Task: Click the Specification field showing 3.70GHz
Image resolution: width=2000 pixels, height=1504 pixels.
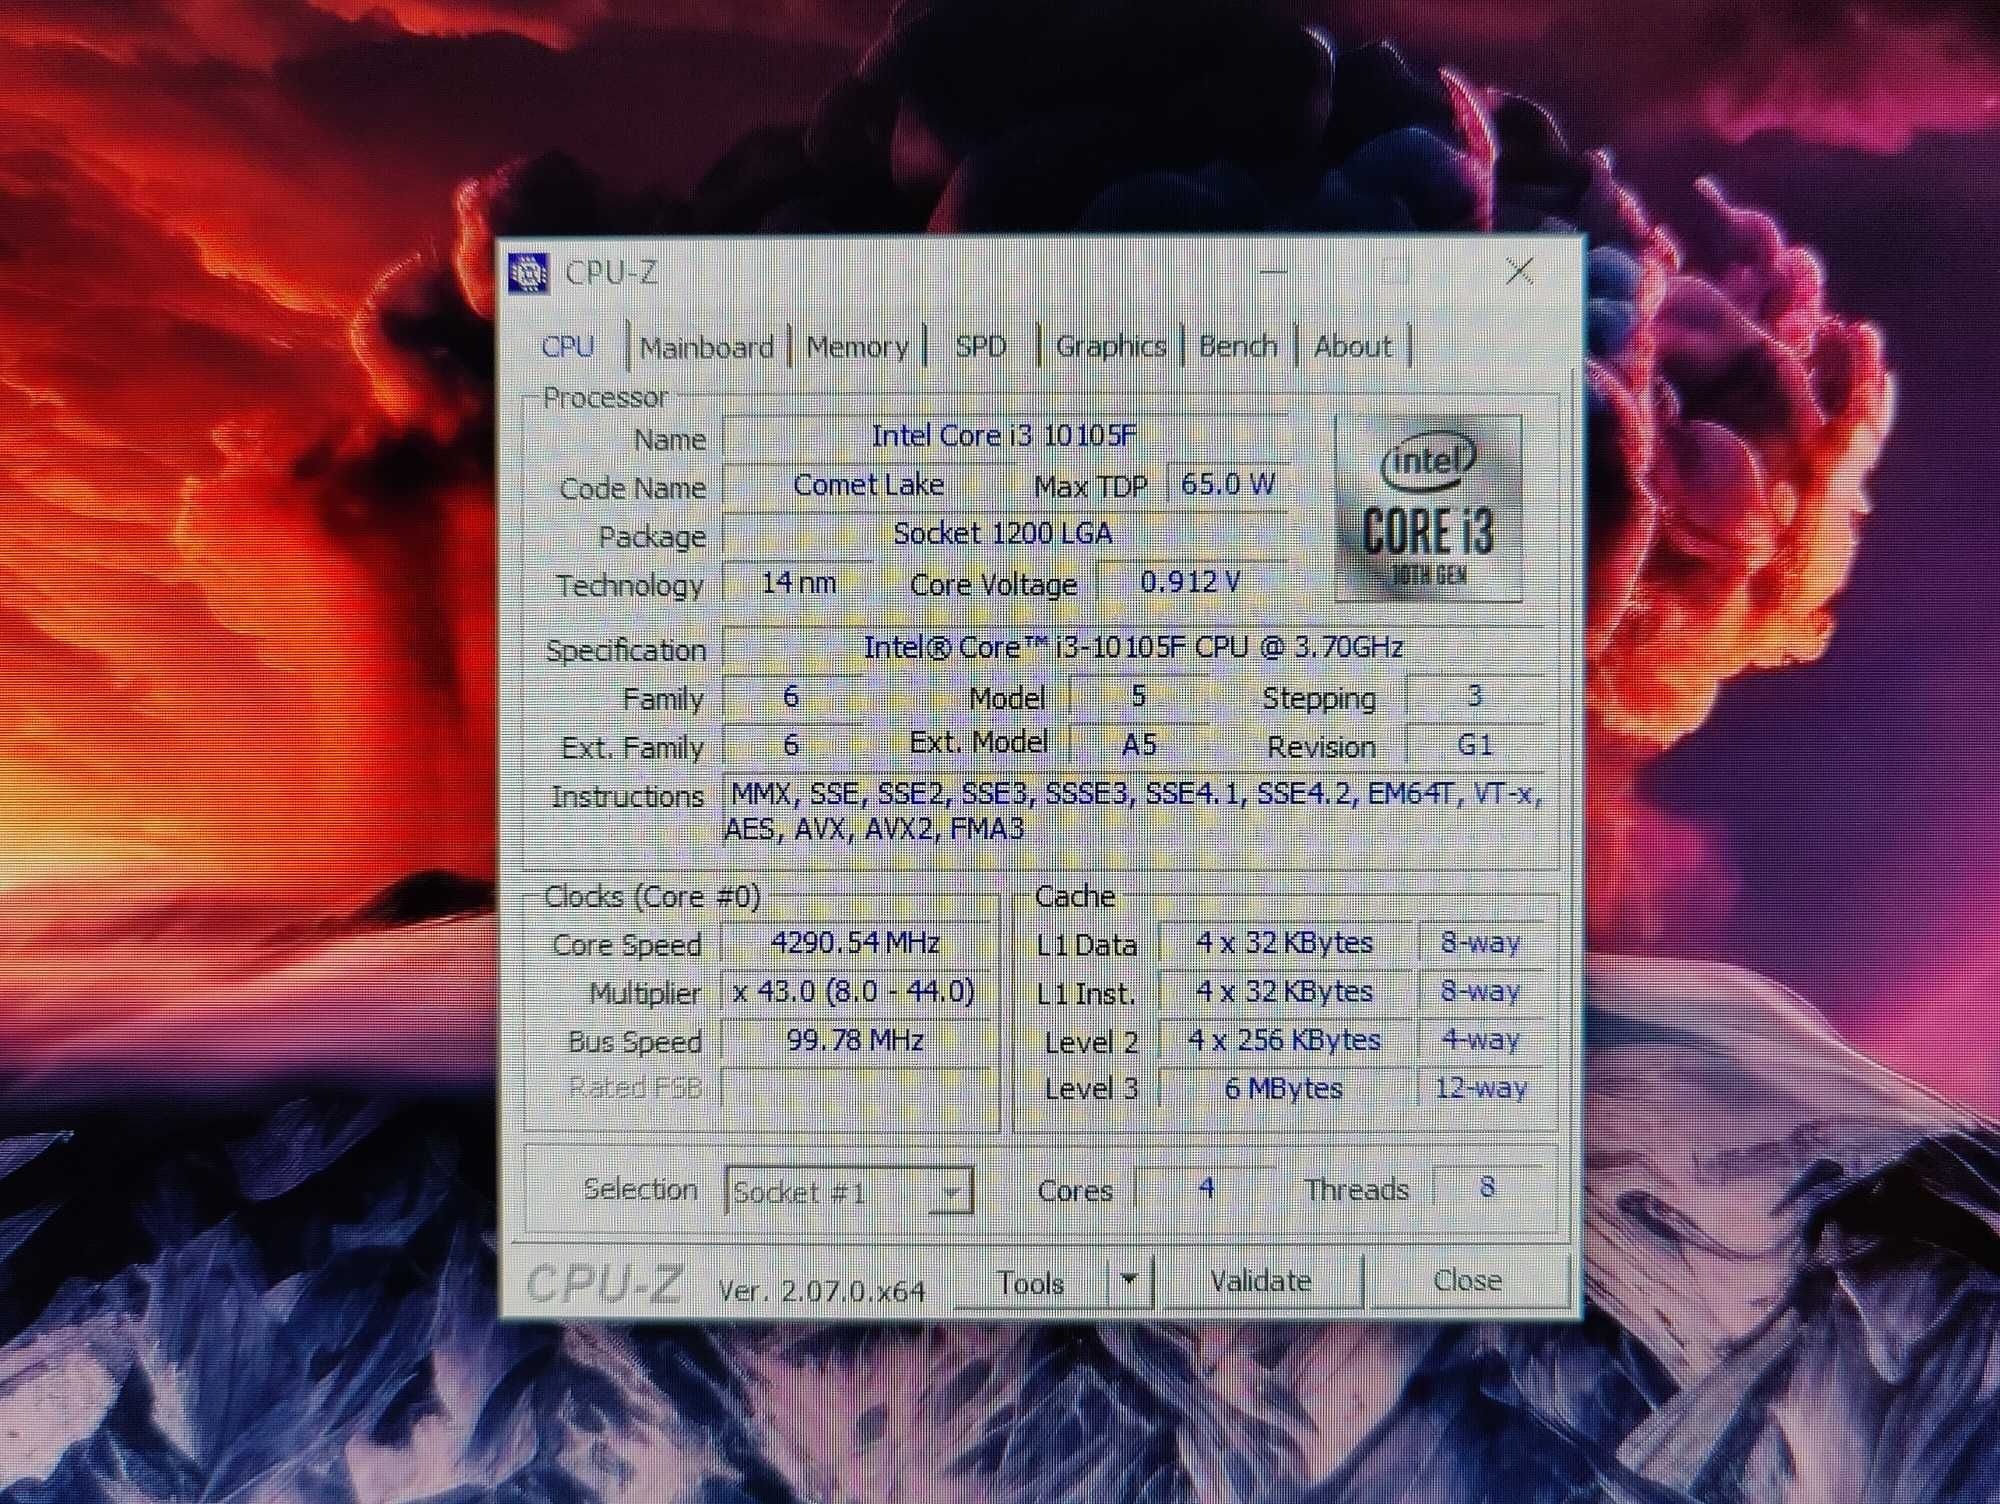Action: (x=1132, y=647)
